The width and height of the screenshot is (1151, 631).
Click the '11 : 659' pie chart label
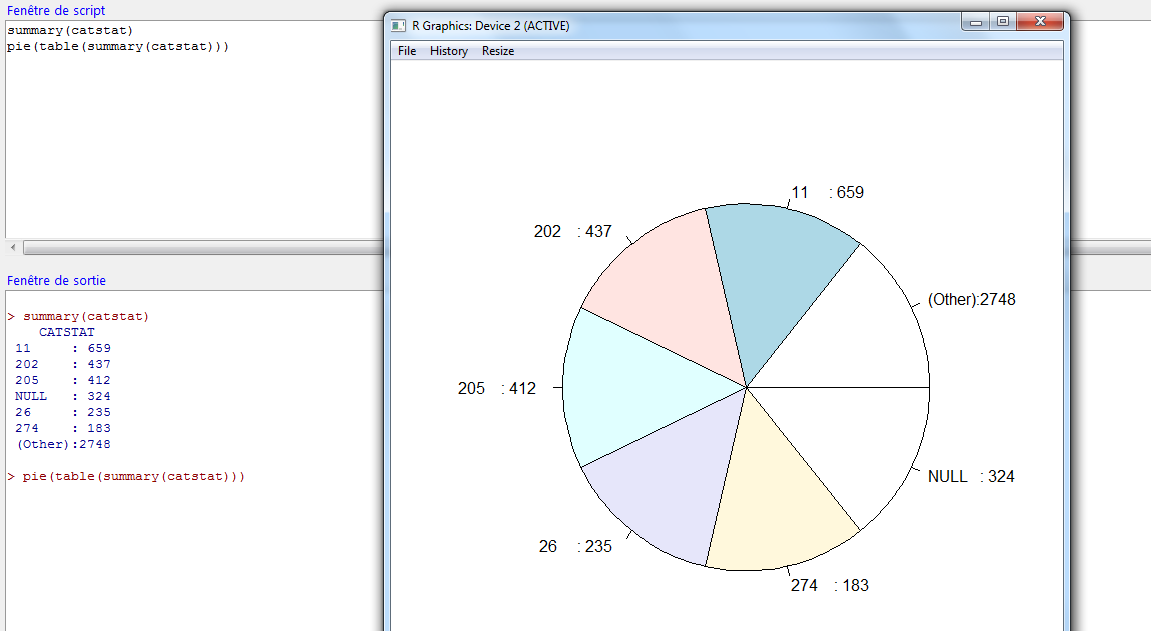(x=827, y=192)
